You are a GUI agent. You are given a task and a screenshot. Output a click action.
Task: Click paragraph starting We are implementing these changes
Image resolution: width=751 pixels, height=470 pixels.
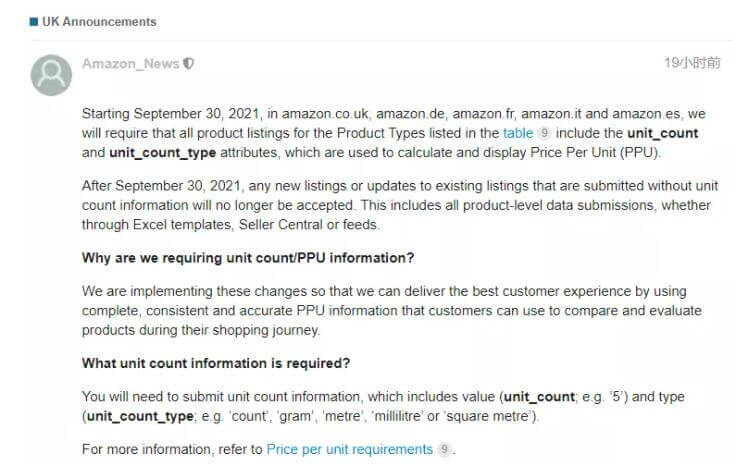click(392, 310)
